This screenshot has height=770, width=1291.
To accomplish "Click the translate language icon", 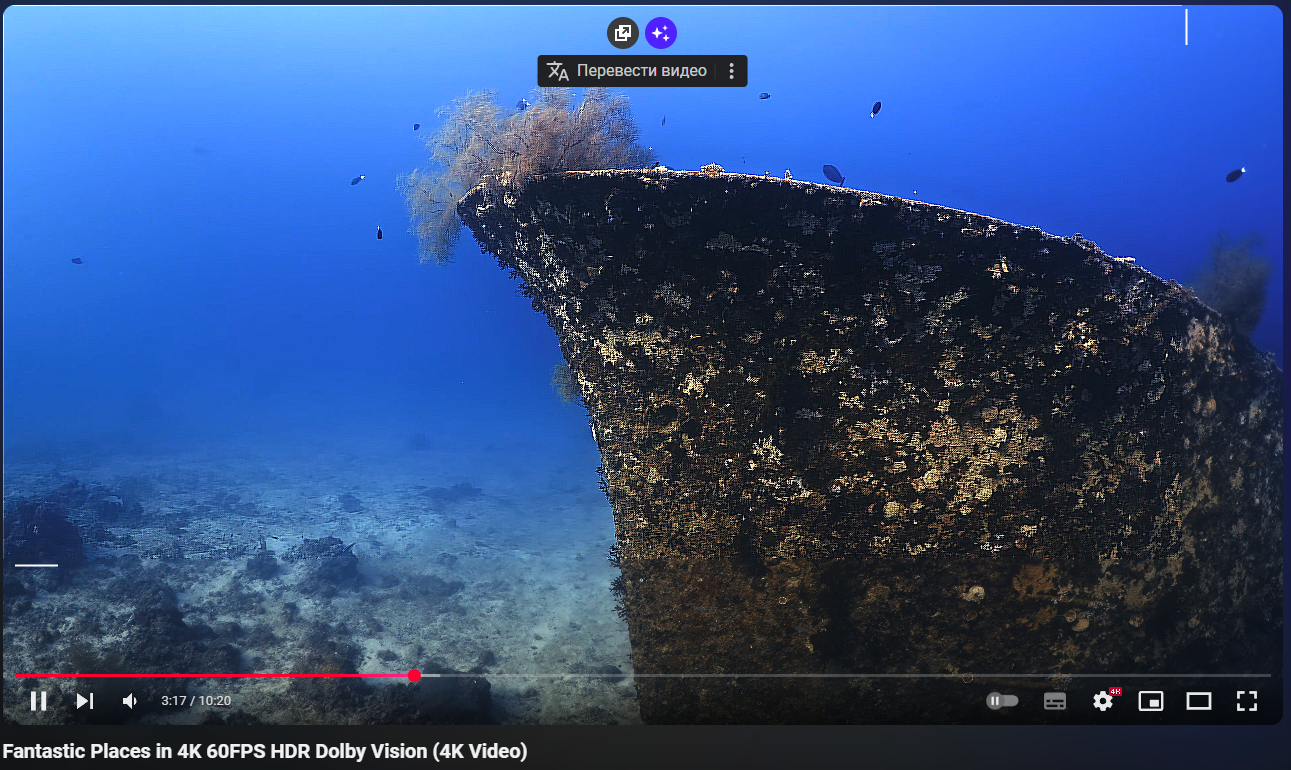I will tap(558, 71).
